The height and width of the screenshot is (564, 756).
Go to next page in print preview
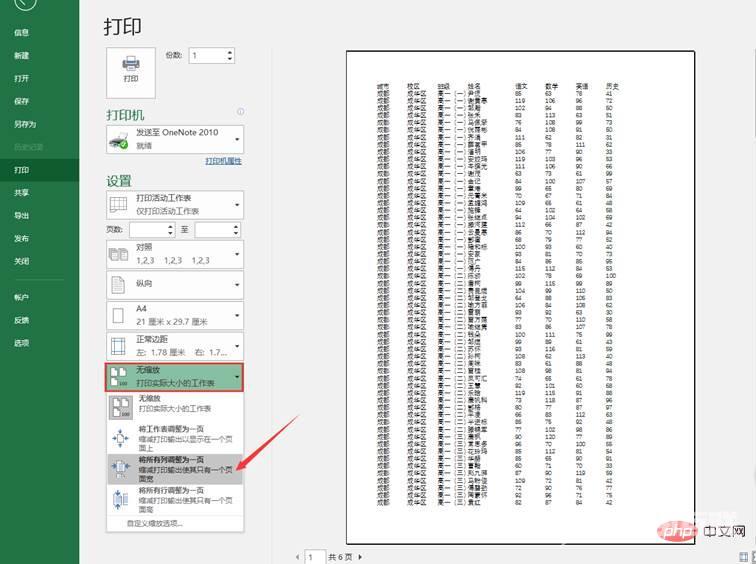pyautogui.click(x=360, y=557)
